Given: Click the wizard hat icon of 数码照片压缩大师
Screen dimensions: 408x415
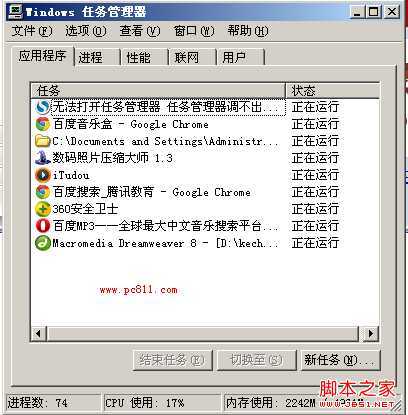Looking at the screenshot, I should (43, 158).
